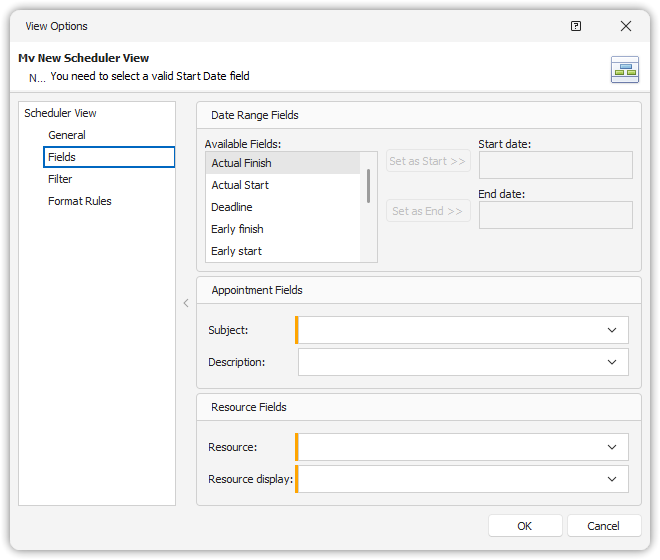The width and height of the screenshot is (660, 560).
Task: Open the Subject dropdown
Action: point(612,330)
